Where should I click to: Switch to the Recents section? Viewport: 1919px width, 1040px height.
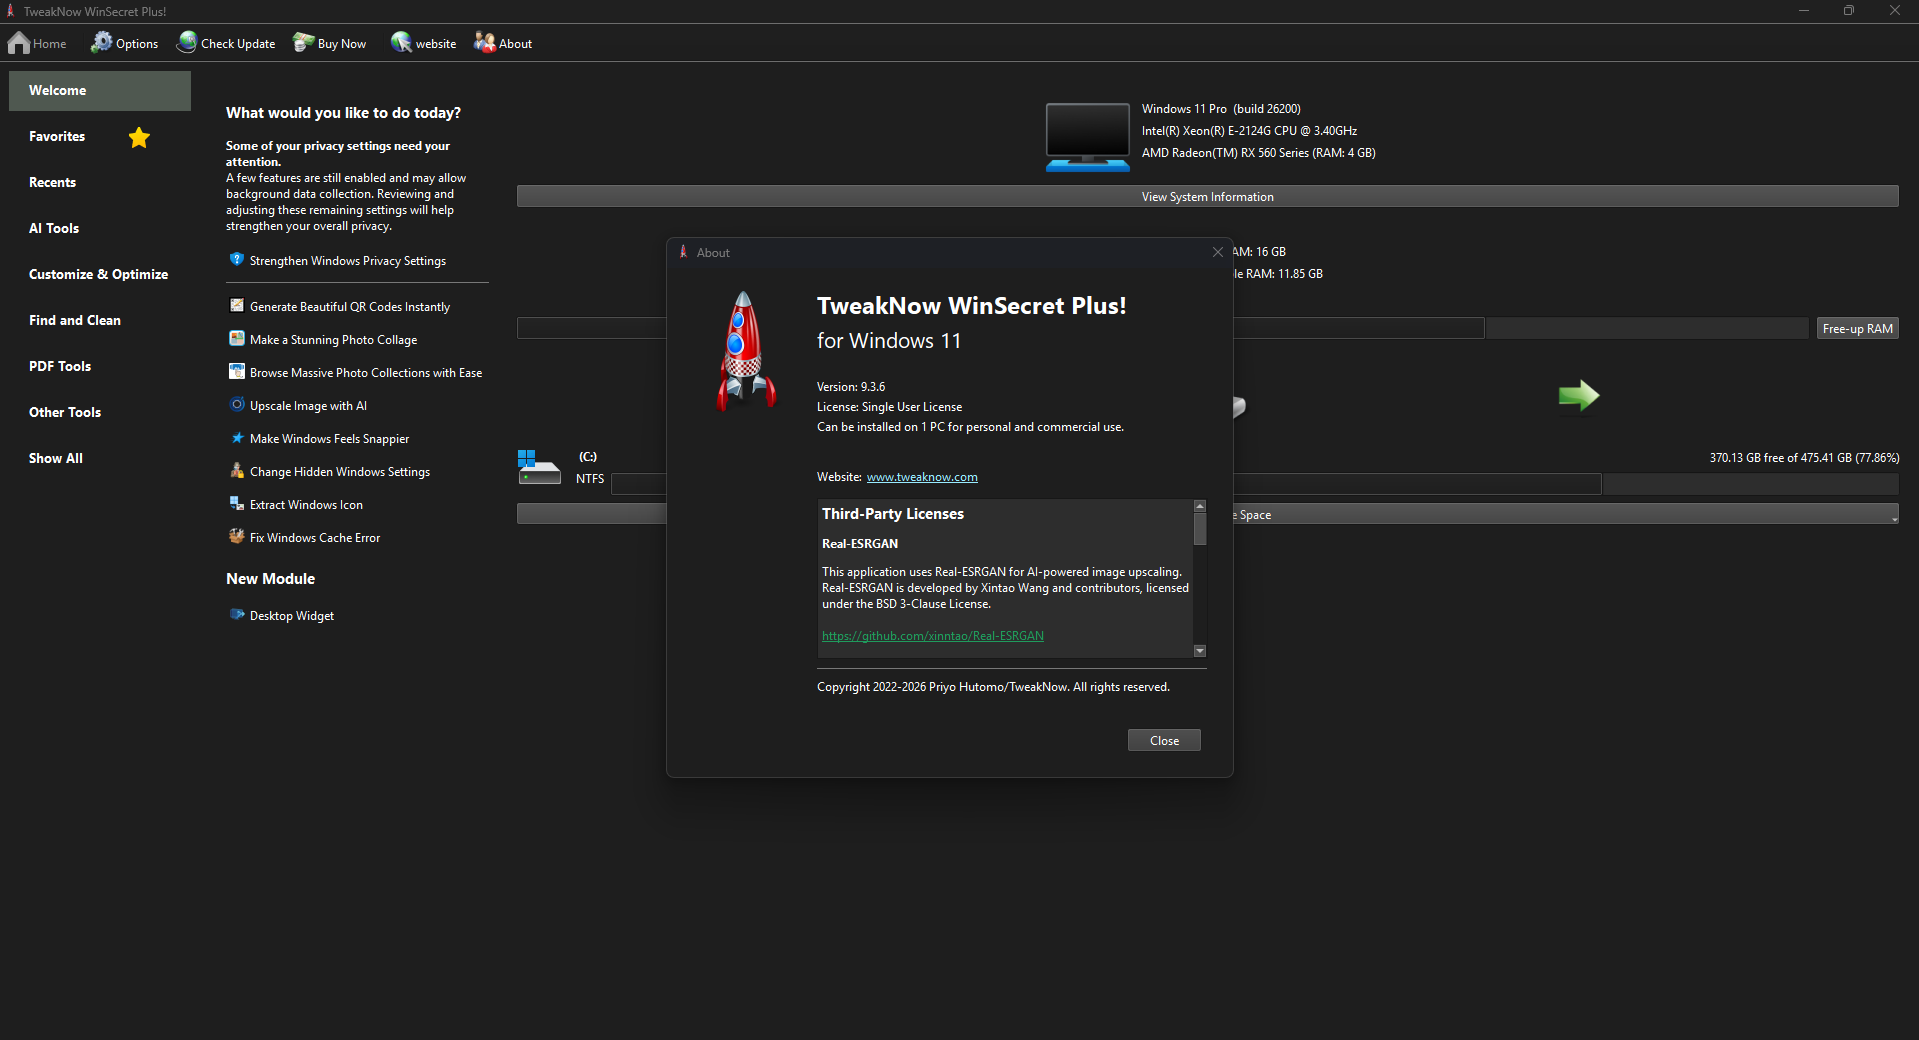click(52, 183)
